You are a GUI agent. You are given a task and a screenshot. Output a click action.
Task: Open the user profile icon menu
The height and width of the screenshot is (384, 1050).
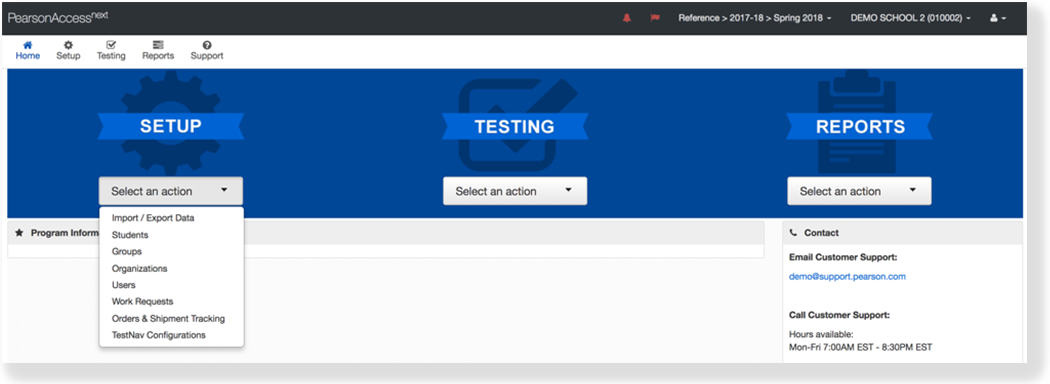point(998,18)
